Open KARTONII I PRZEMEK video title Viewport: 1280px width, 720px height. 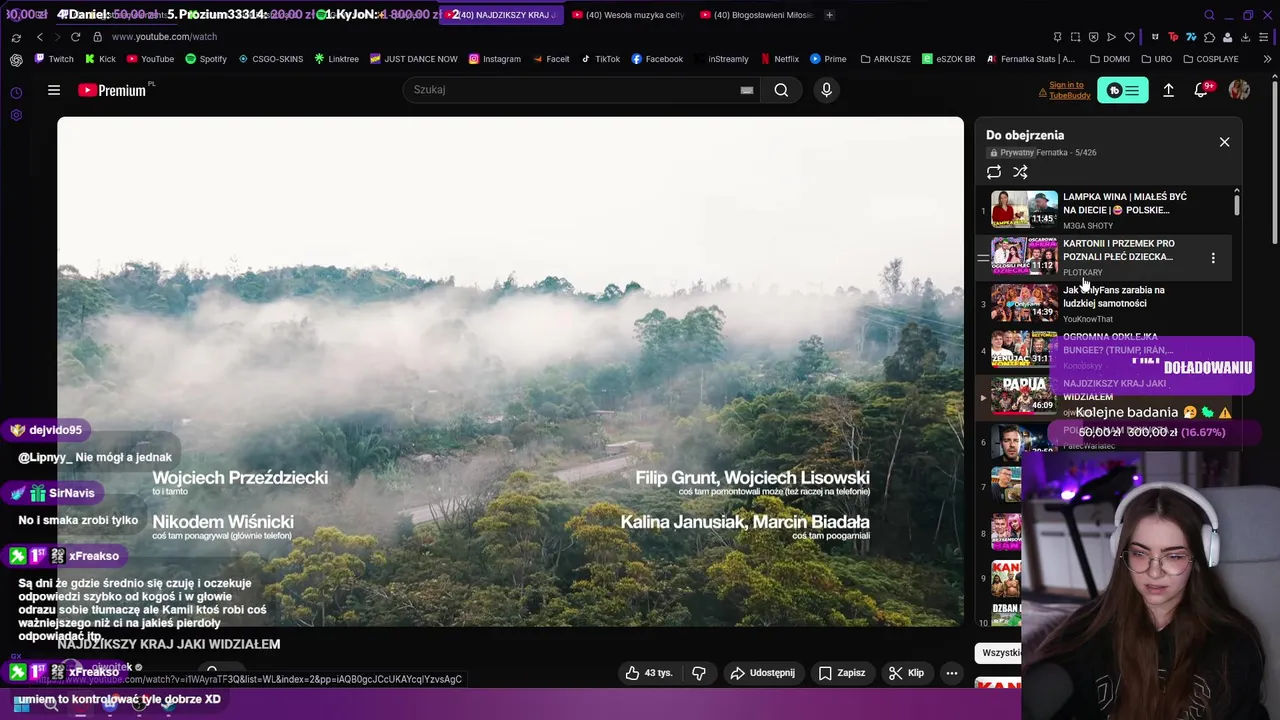1119,250
